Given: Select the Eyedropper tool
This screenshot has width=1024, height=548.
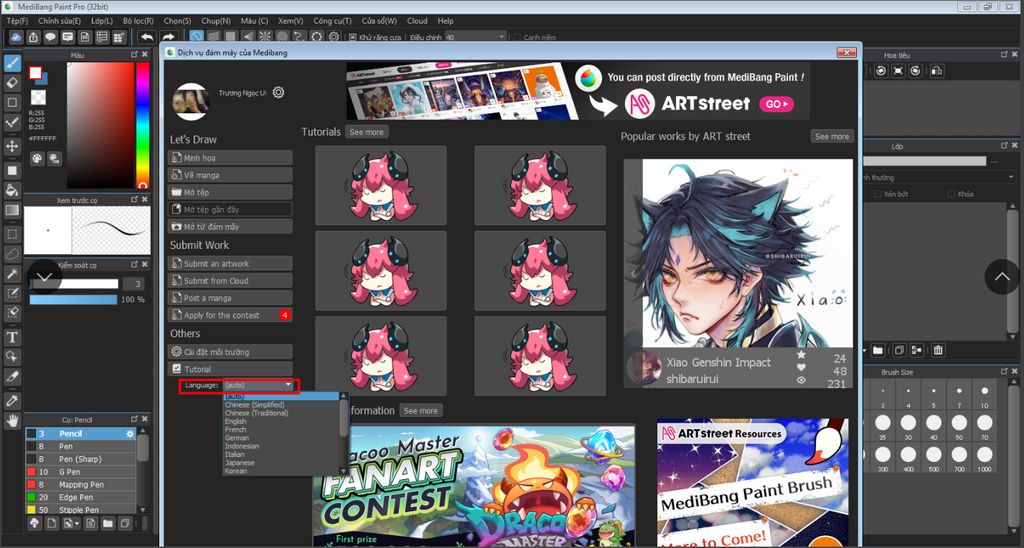Looking at the screenshot, I should tap(13, 400).
